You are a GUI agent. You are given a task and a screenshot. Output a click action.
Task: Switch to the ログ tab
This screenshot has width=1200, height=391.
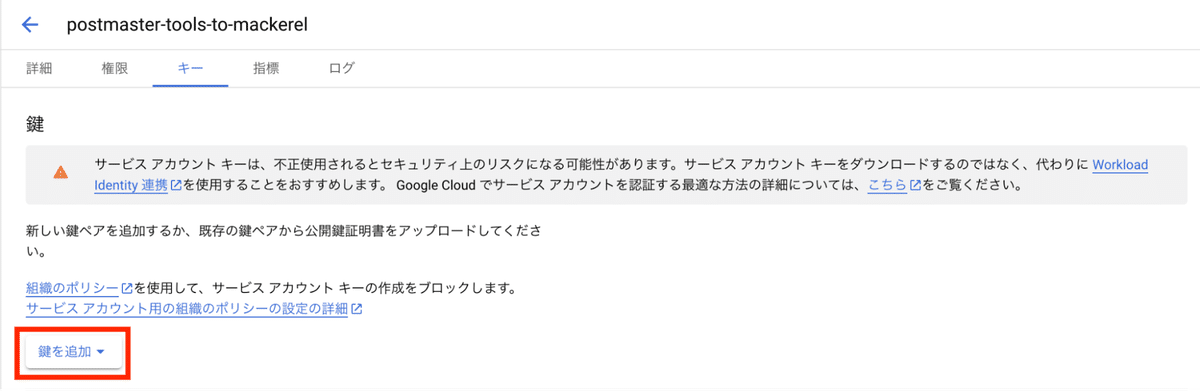coord(341,68)
